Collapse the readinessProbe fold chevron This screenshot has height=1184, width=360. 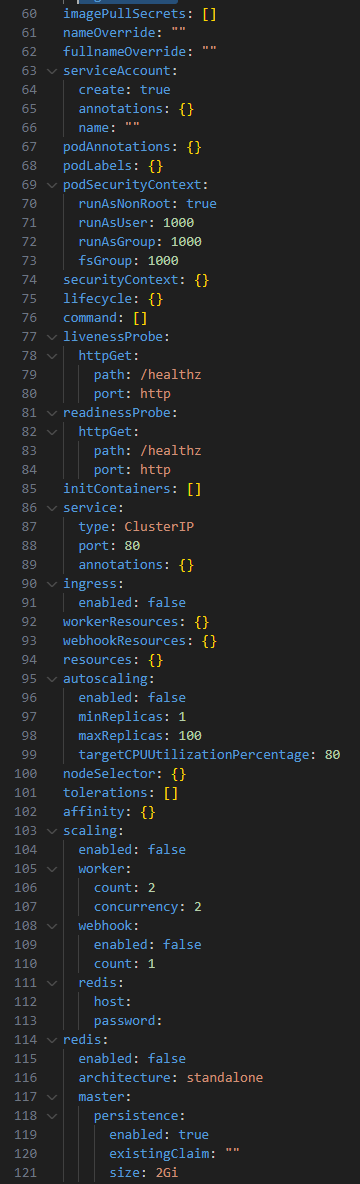click(x=51, y=412)
